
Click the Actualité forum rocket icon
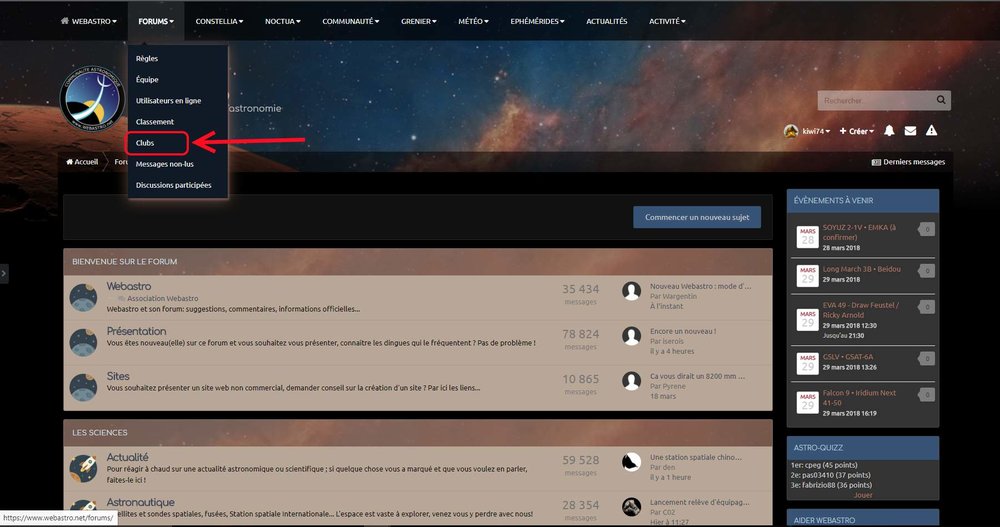pyautogui.click(x=84, y=468)
